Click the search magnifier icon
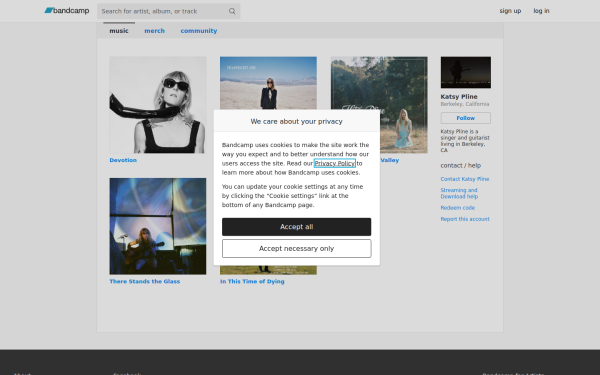 (x=232, y=11)
